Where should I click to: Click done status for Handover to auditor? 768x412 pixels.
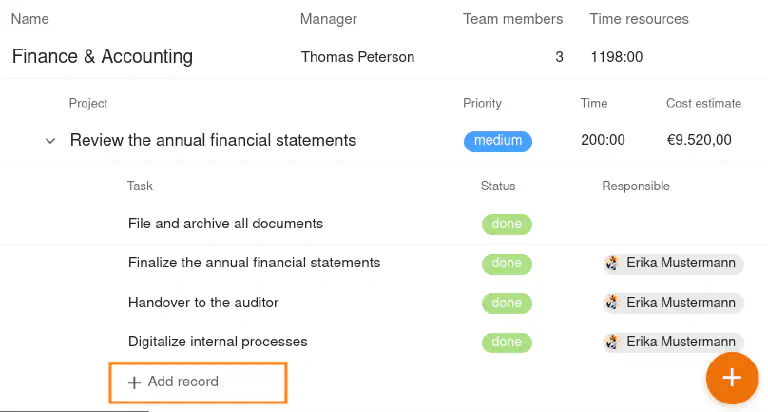pos(506,303)
